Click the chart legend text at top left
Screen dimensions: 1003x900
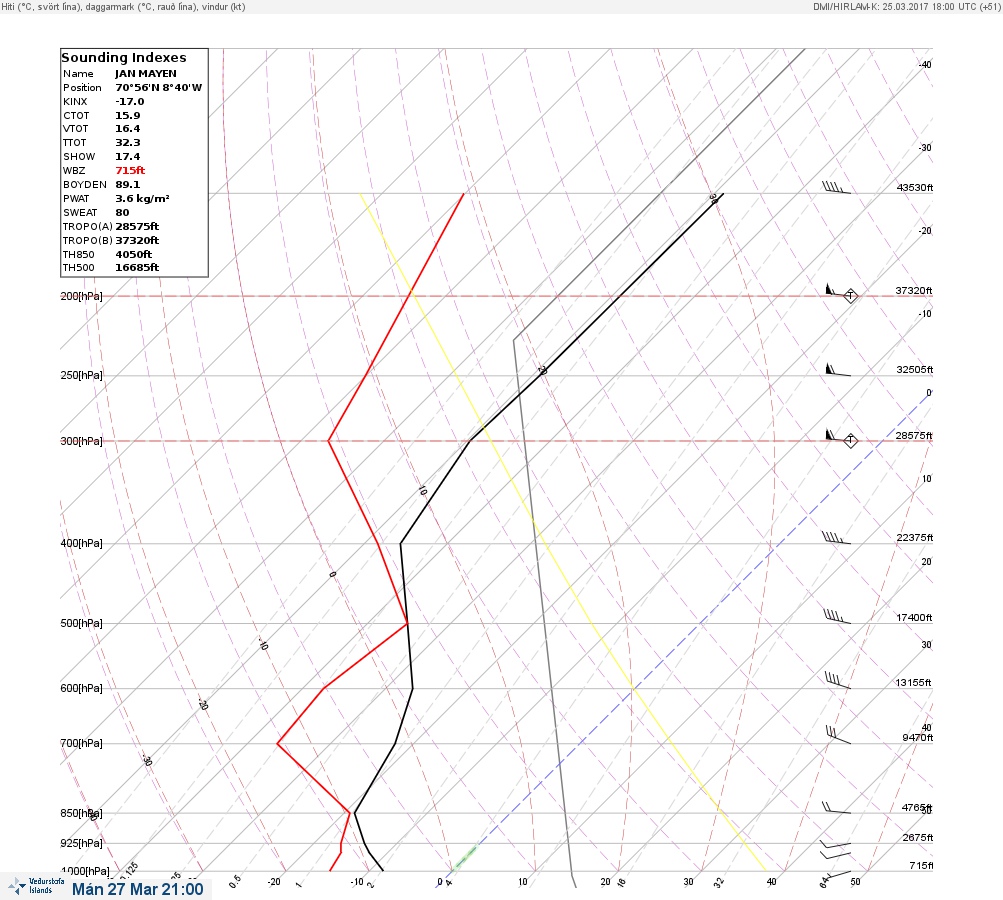pyautogui.click(x=123, y=7)
